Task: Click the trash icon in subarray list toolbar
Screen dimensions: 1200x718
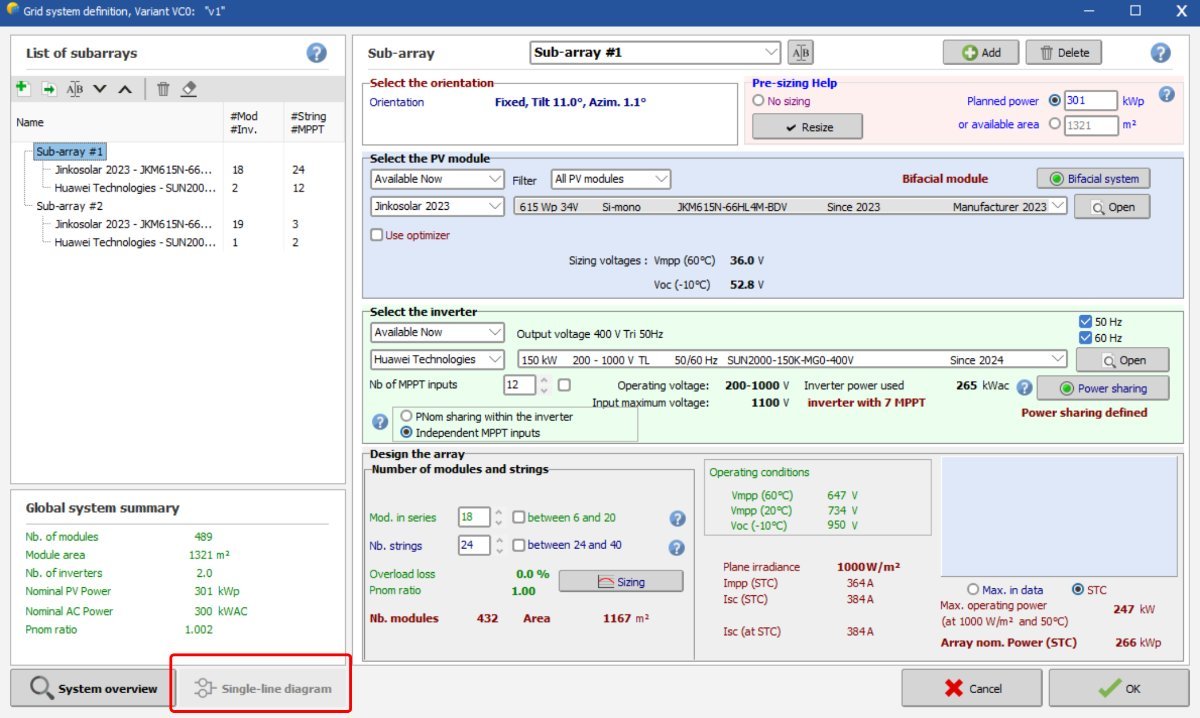Action: tap(163, 89)
